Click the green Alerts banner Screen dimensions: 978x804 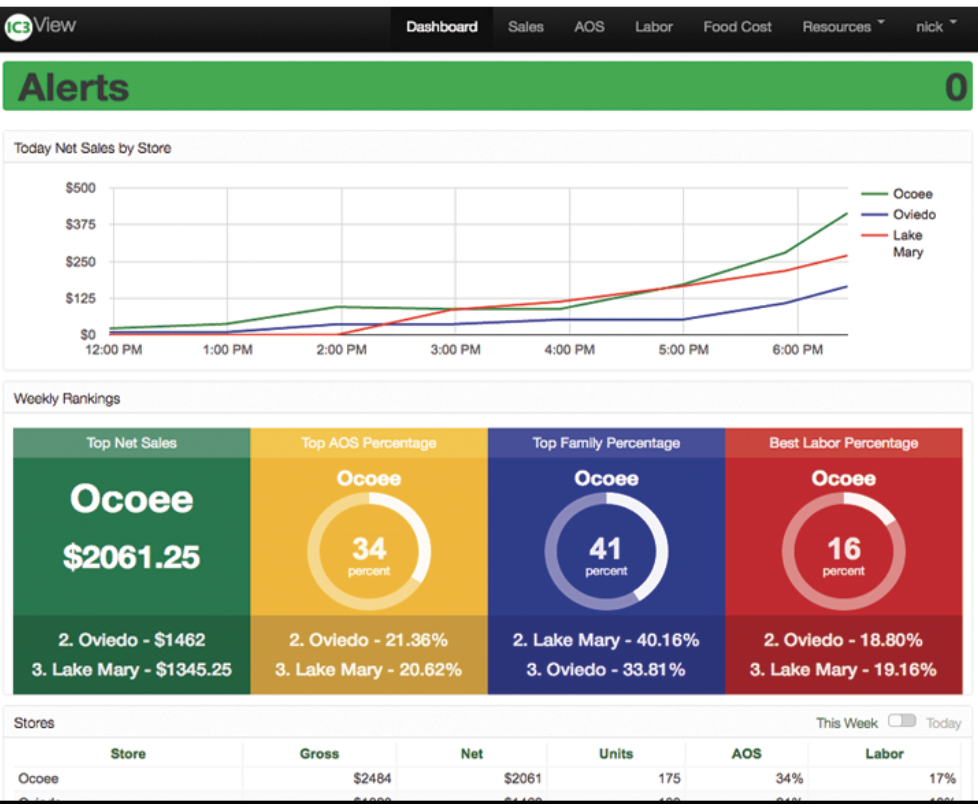[x=488, y=87]
